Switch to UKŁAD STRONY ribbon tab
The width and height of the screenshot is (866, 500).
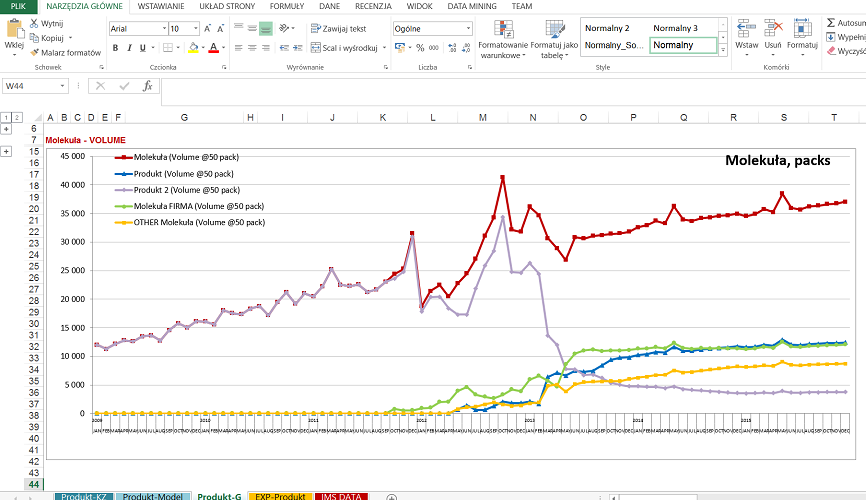[227, 7]
